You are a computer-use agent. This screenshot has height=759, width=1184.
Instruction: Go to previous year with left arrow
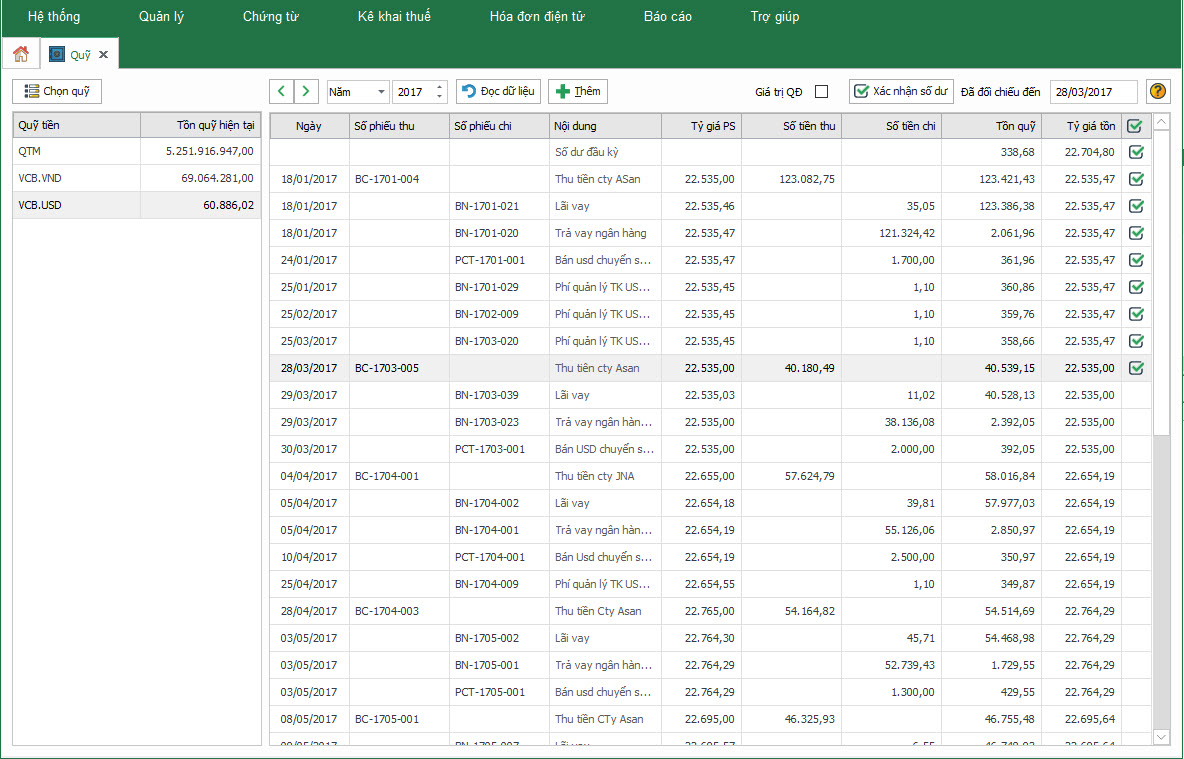282,91
